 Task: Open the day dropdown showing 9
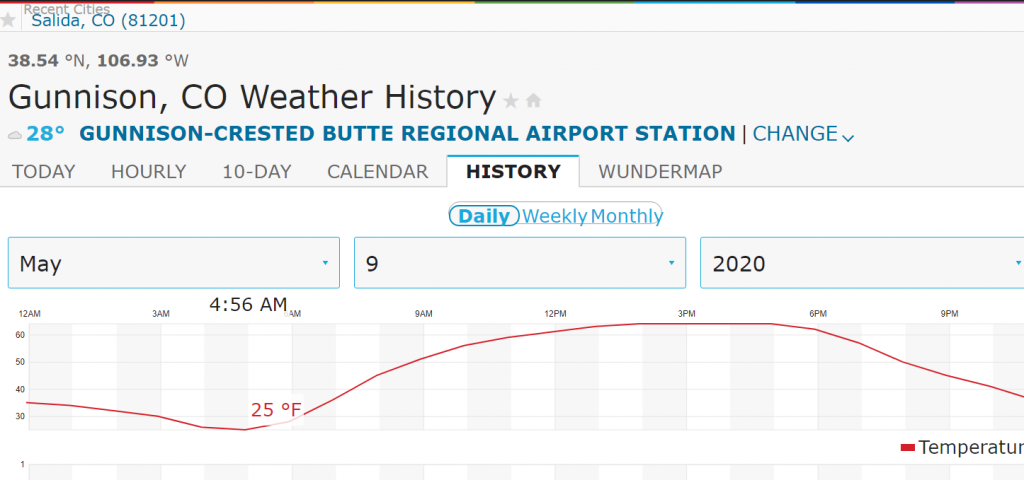pos(520,263)
